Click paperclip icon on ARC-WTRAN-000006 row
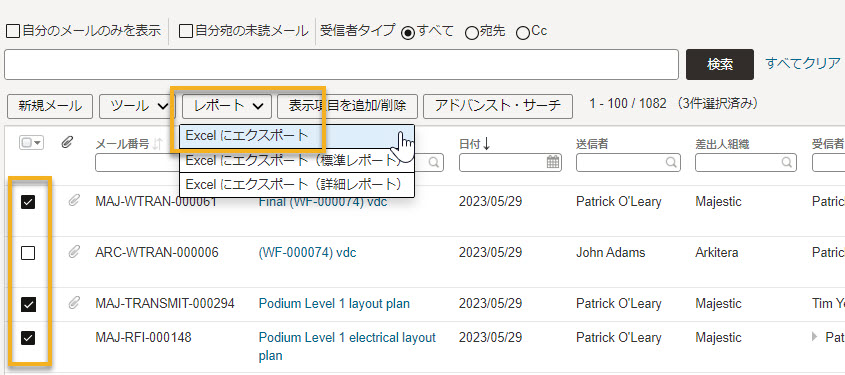Viewport: 845px width, 375px height. click(74, 252)
